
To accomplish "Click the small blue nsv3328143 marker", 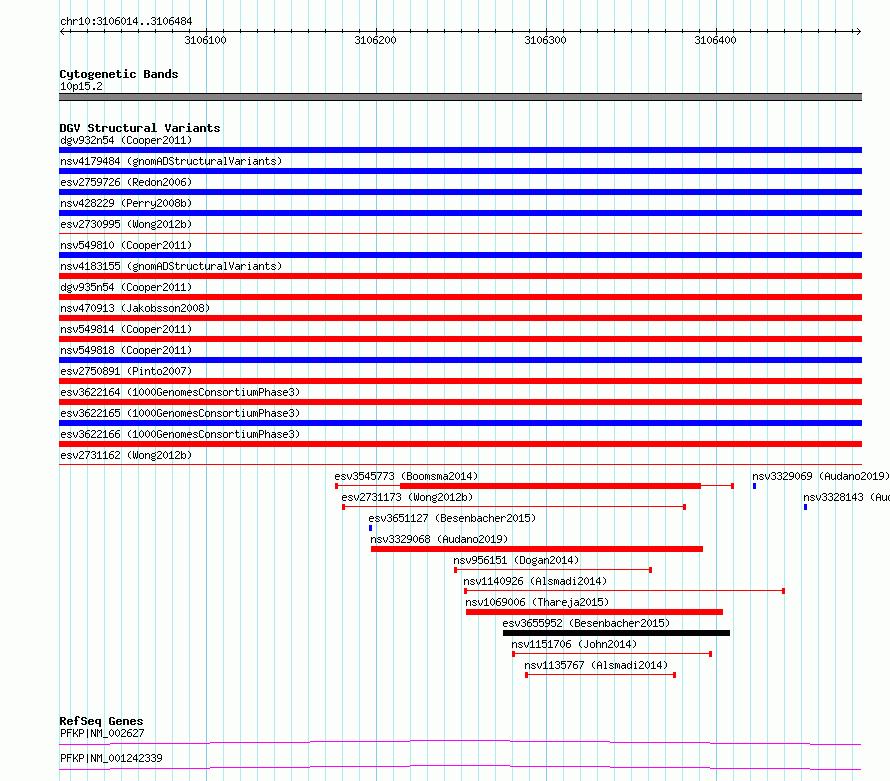I will [x=805, y=507].
